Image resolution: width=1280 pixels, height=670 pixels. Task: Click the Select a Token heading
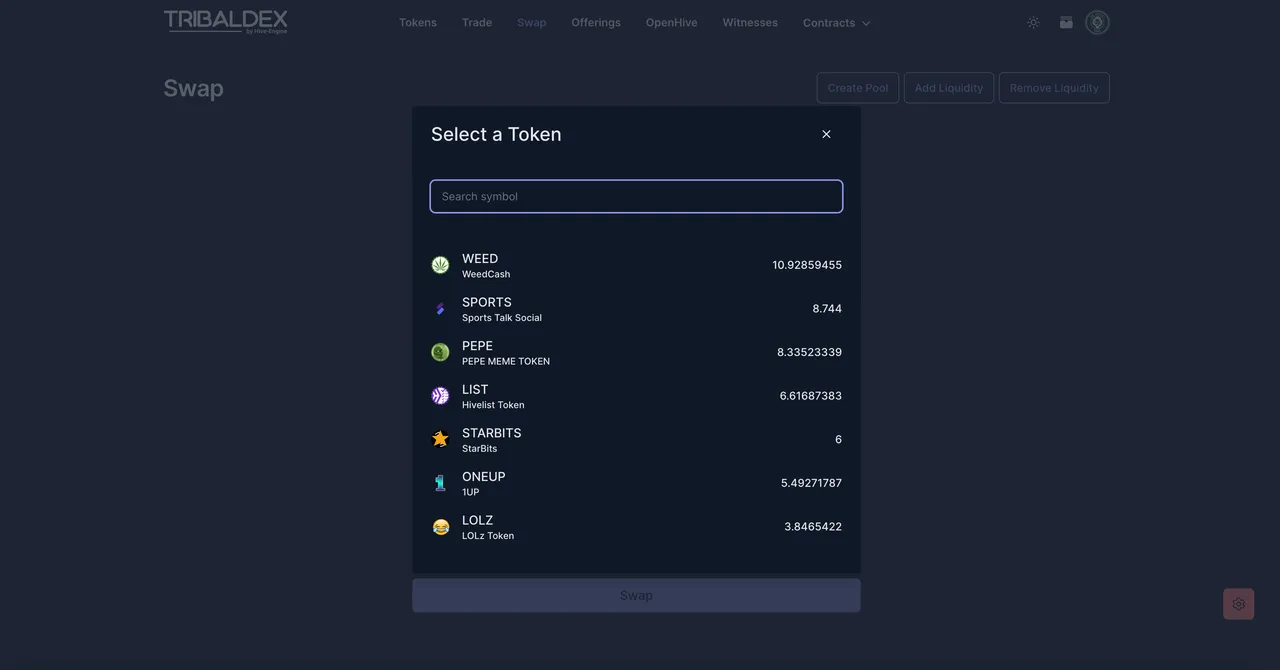click(496, 134)
